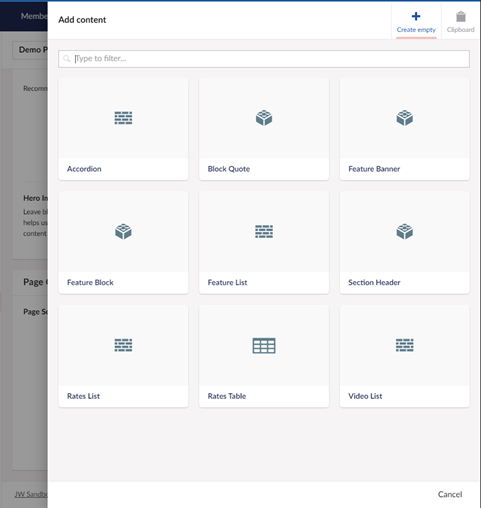The height and width of the screenshot is (508, 481).
Task: Click the Cancel button
Action: 450,494
